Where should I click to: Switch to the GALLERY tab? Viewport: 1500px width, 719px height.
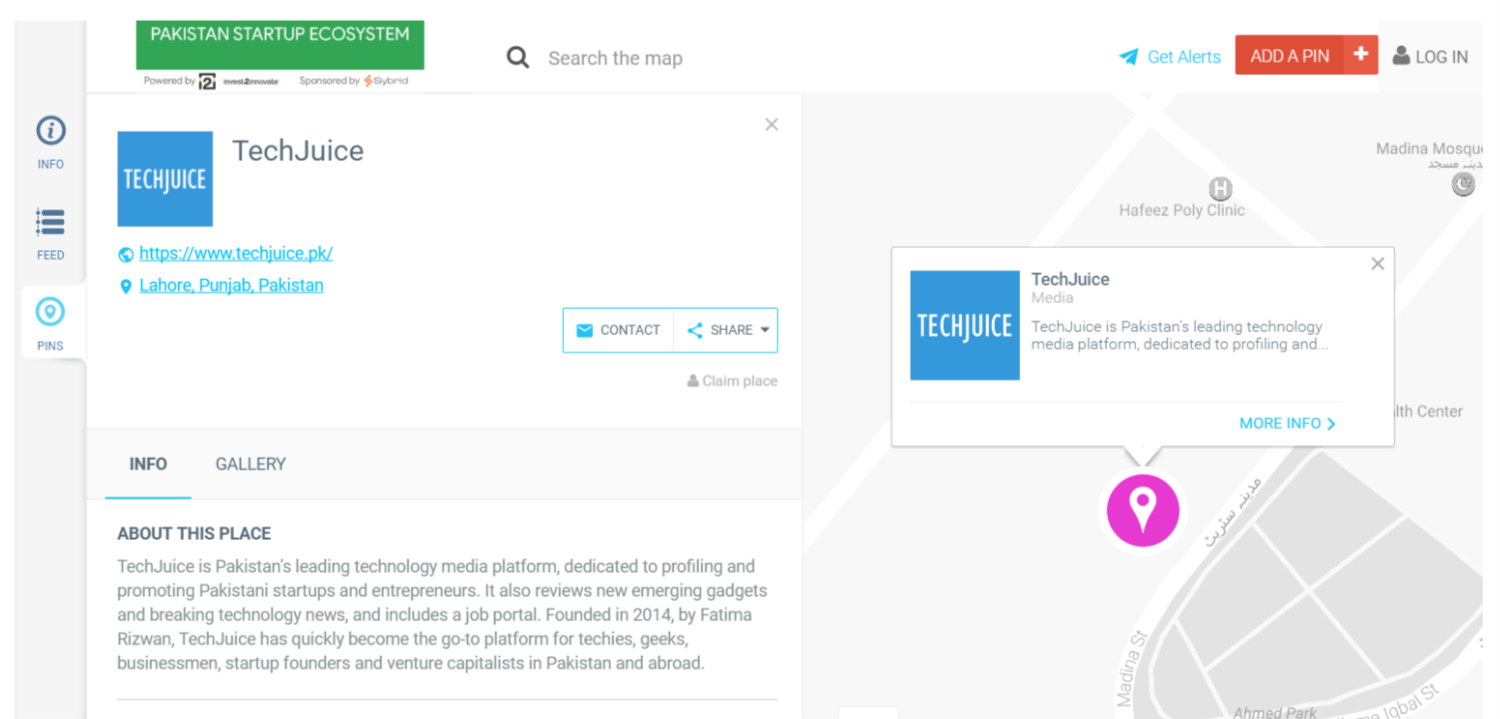point(250,464)
